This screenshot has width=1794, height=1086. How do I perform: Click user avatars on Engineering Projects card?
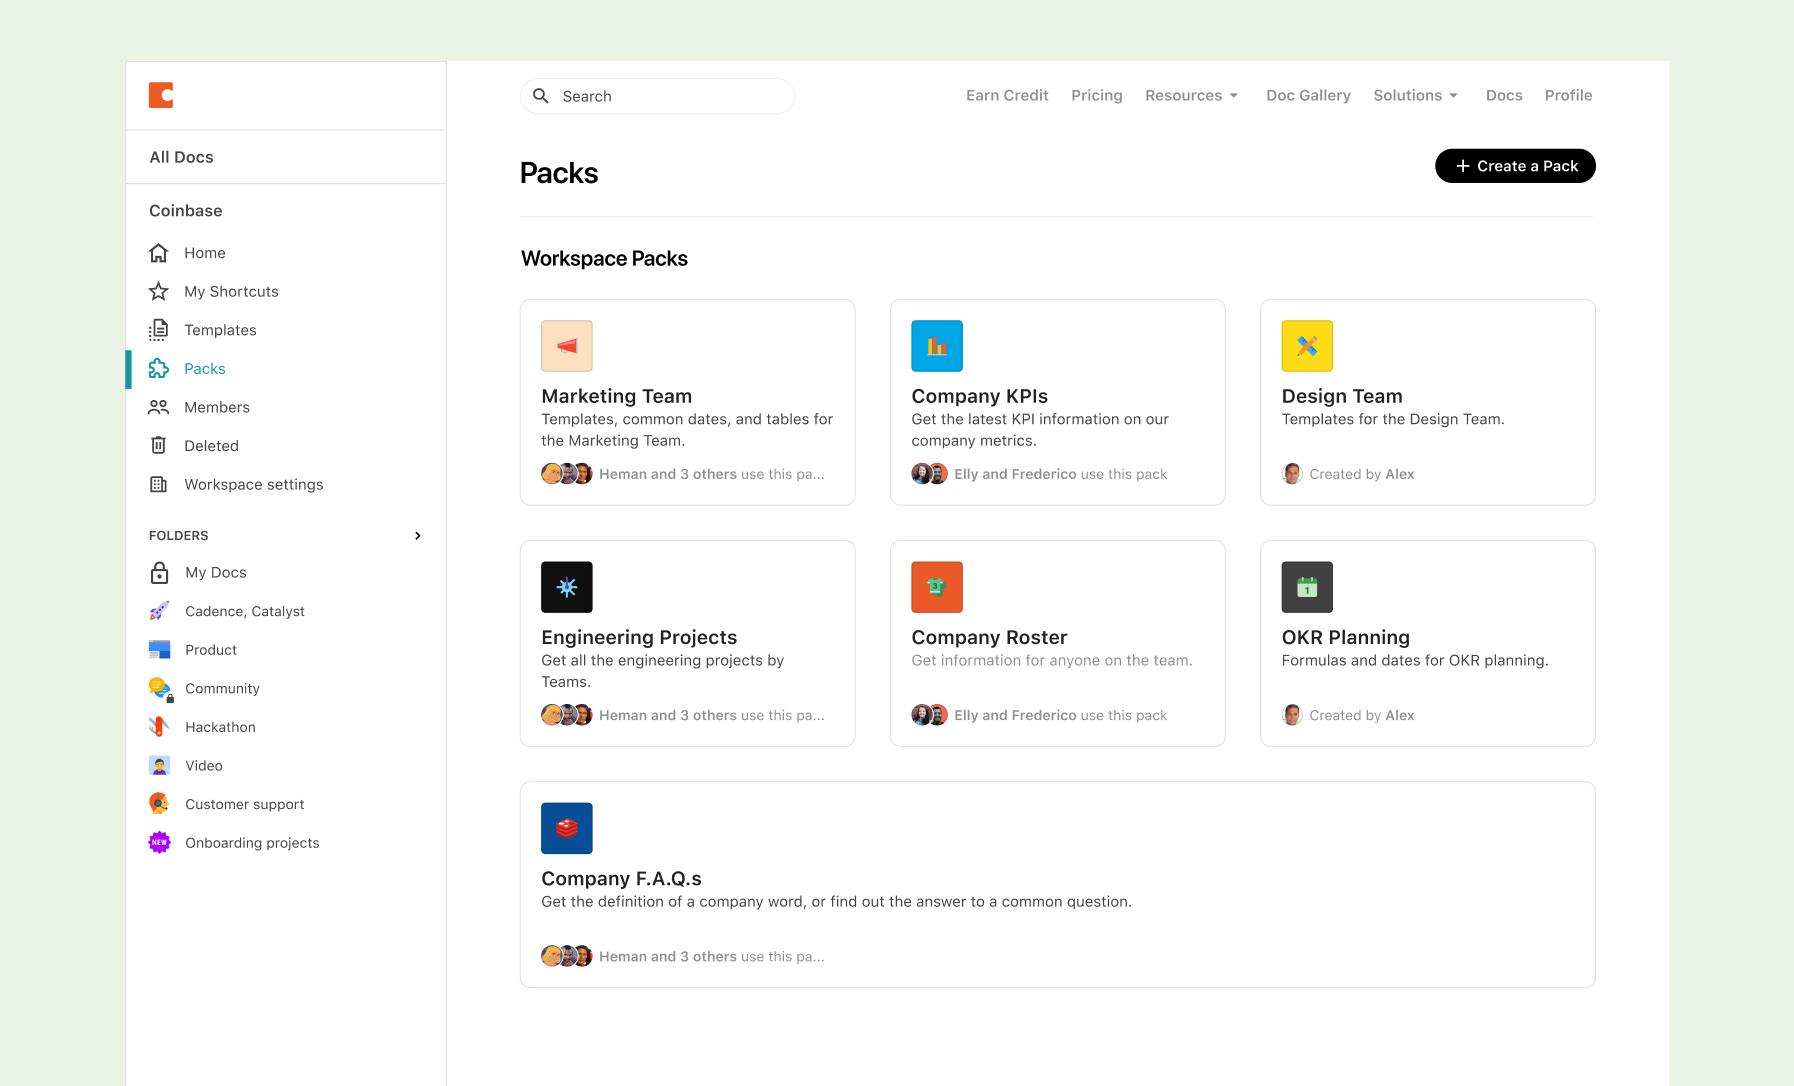pos(567,715)
